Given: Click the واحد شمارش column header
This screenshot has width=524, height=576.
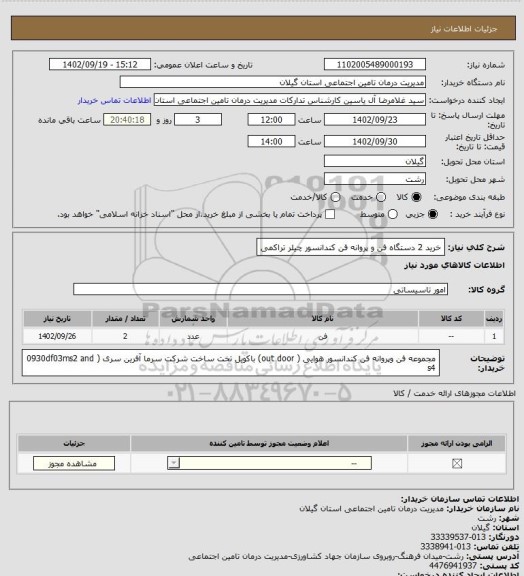Looking at the screenshot, I should coord(193,318).
